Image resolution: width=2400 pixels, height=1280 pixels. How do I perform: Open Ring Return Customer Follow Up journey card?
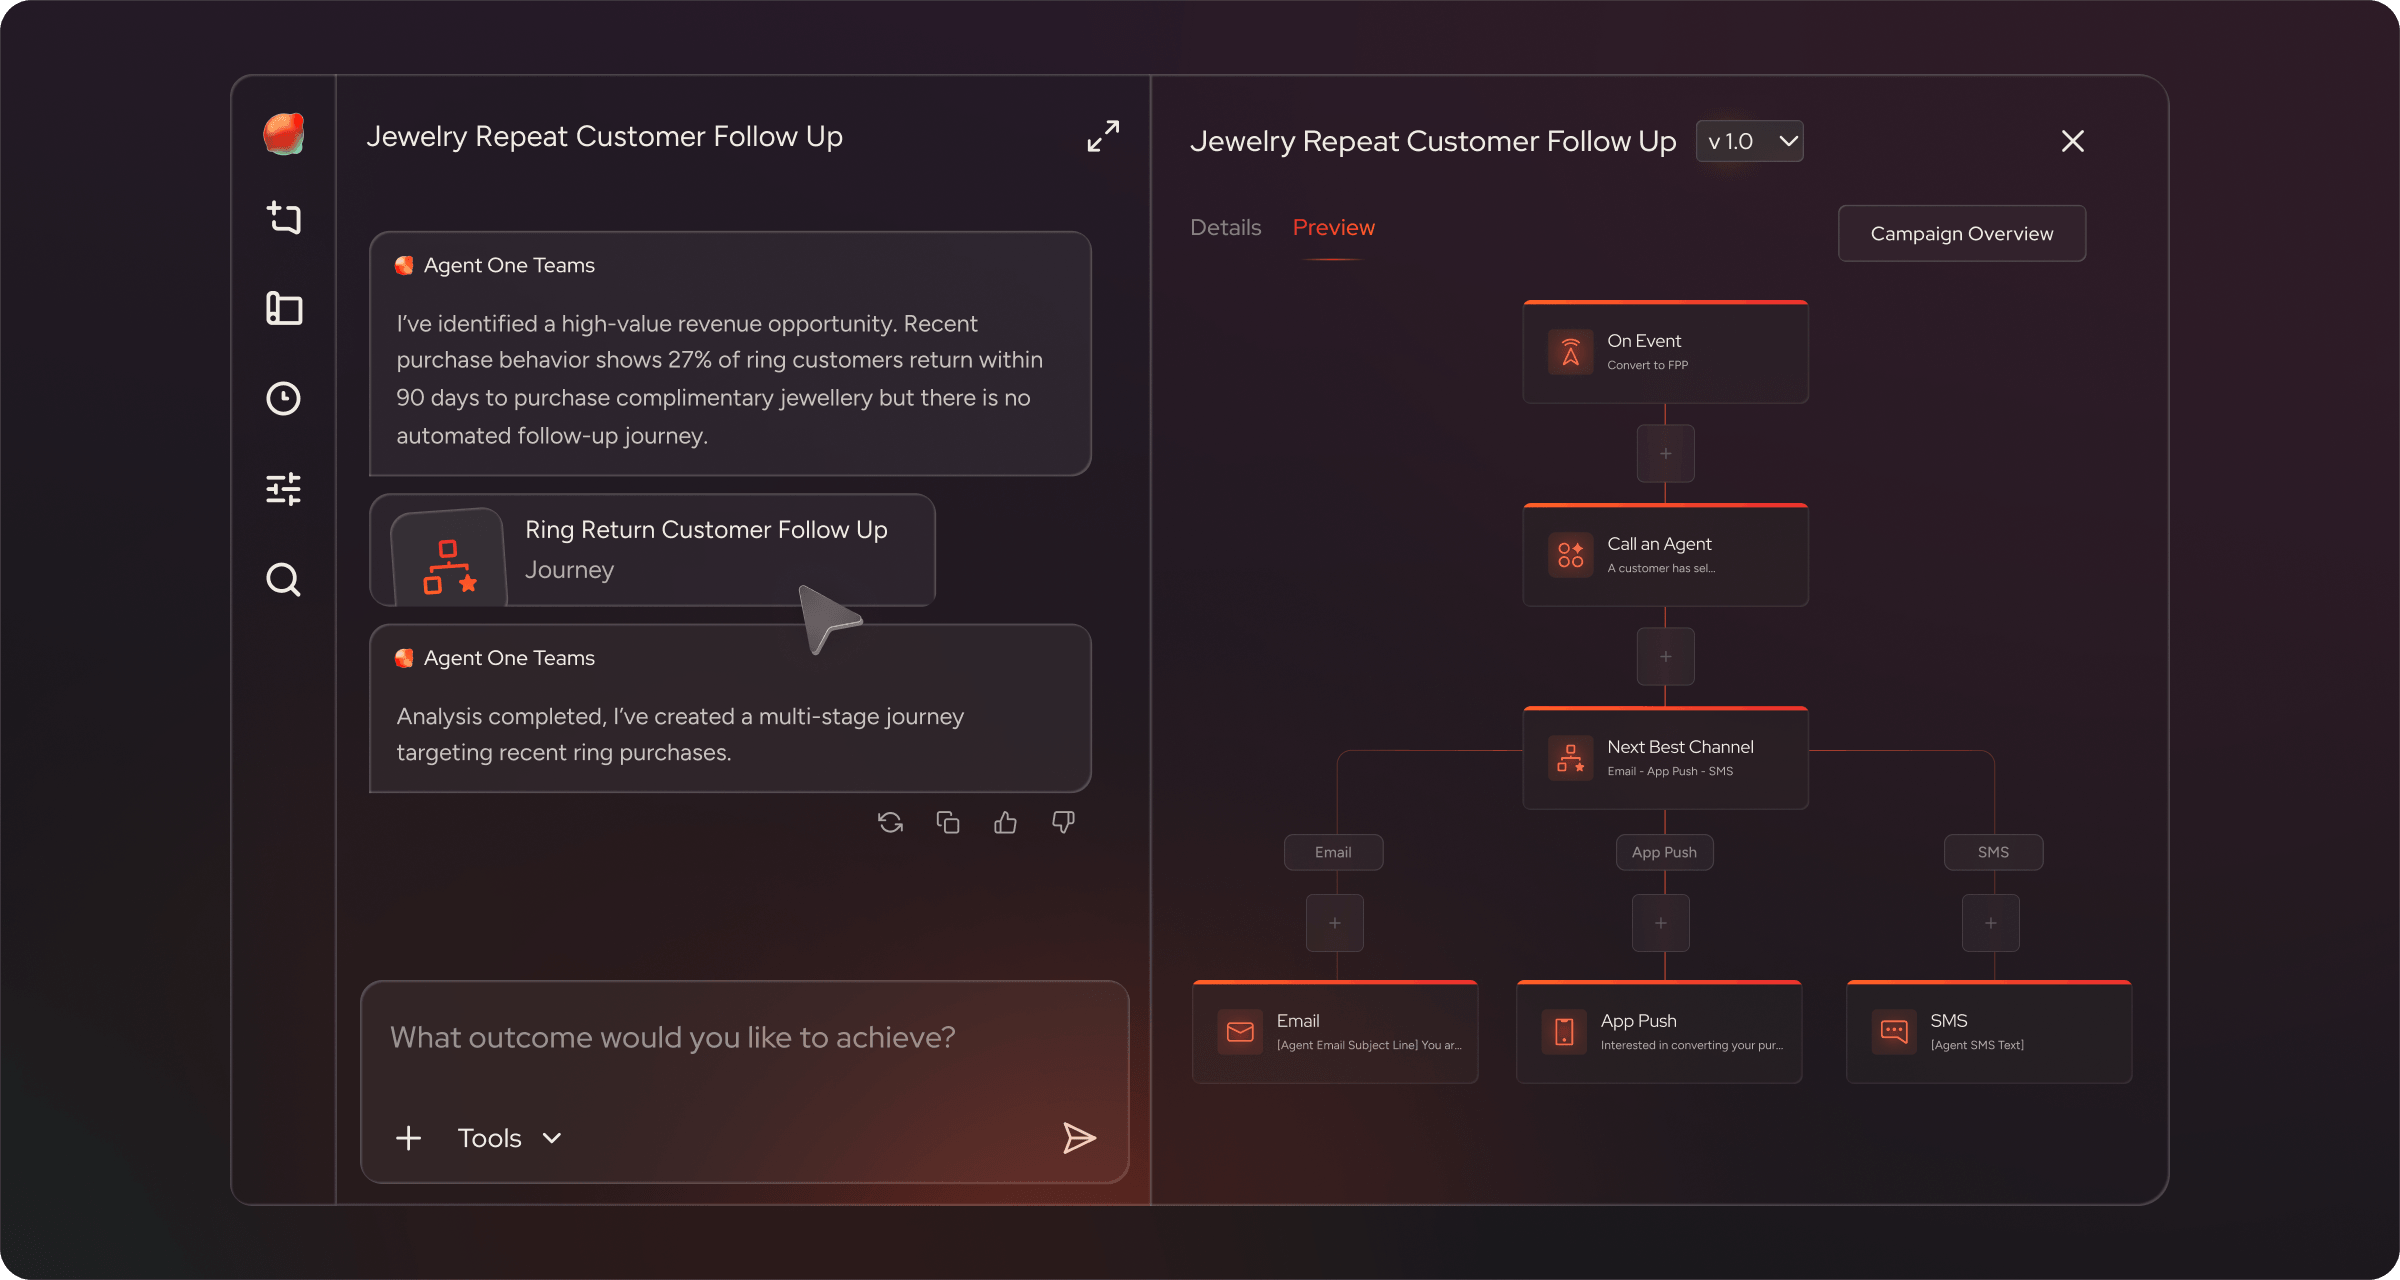pos(652,550)
